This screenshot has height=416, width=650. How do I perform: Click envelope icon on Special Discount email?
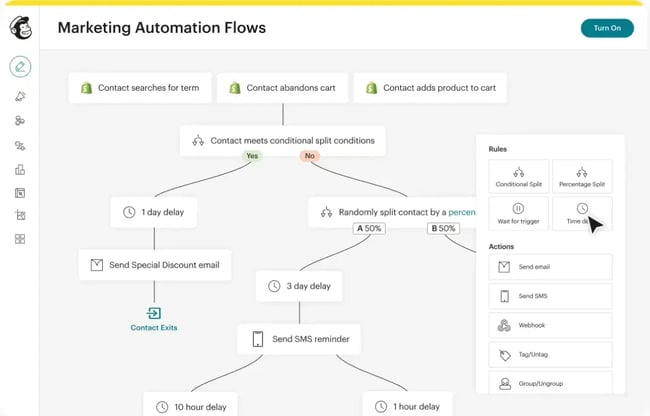tap(97, 265)
